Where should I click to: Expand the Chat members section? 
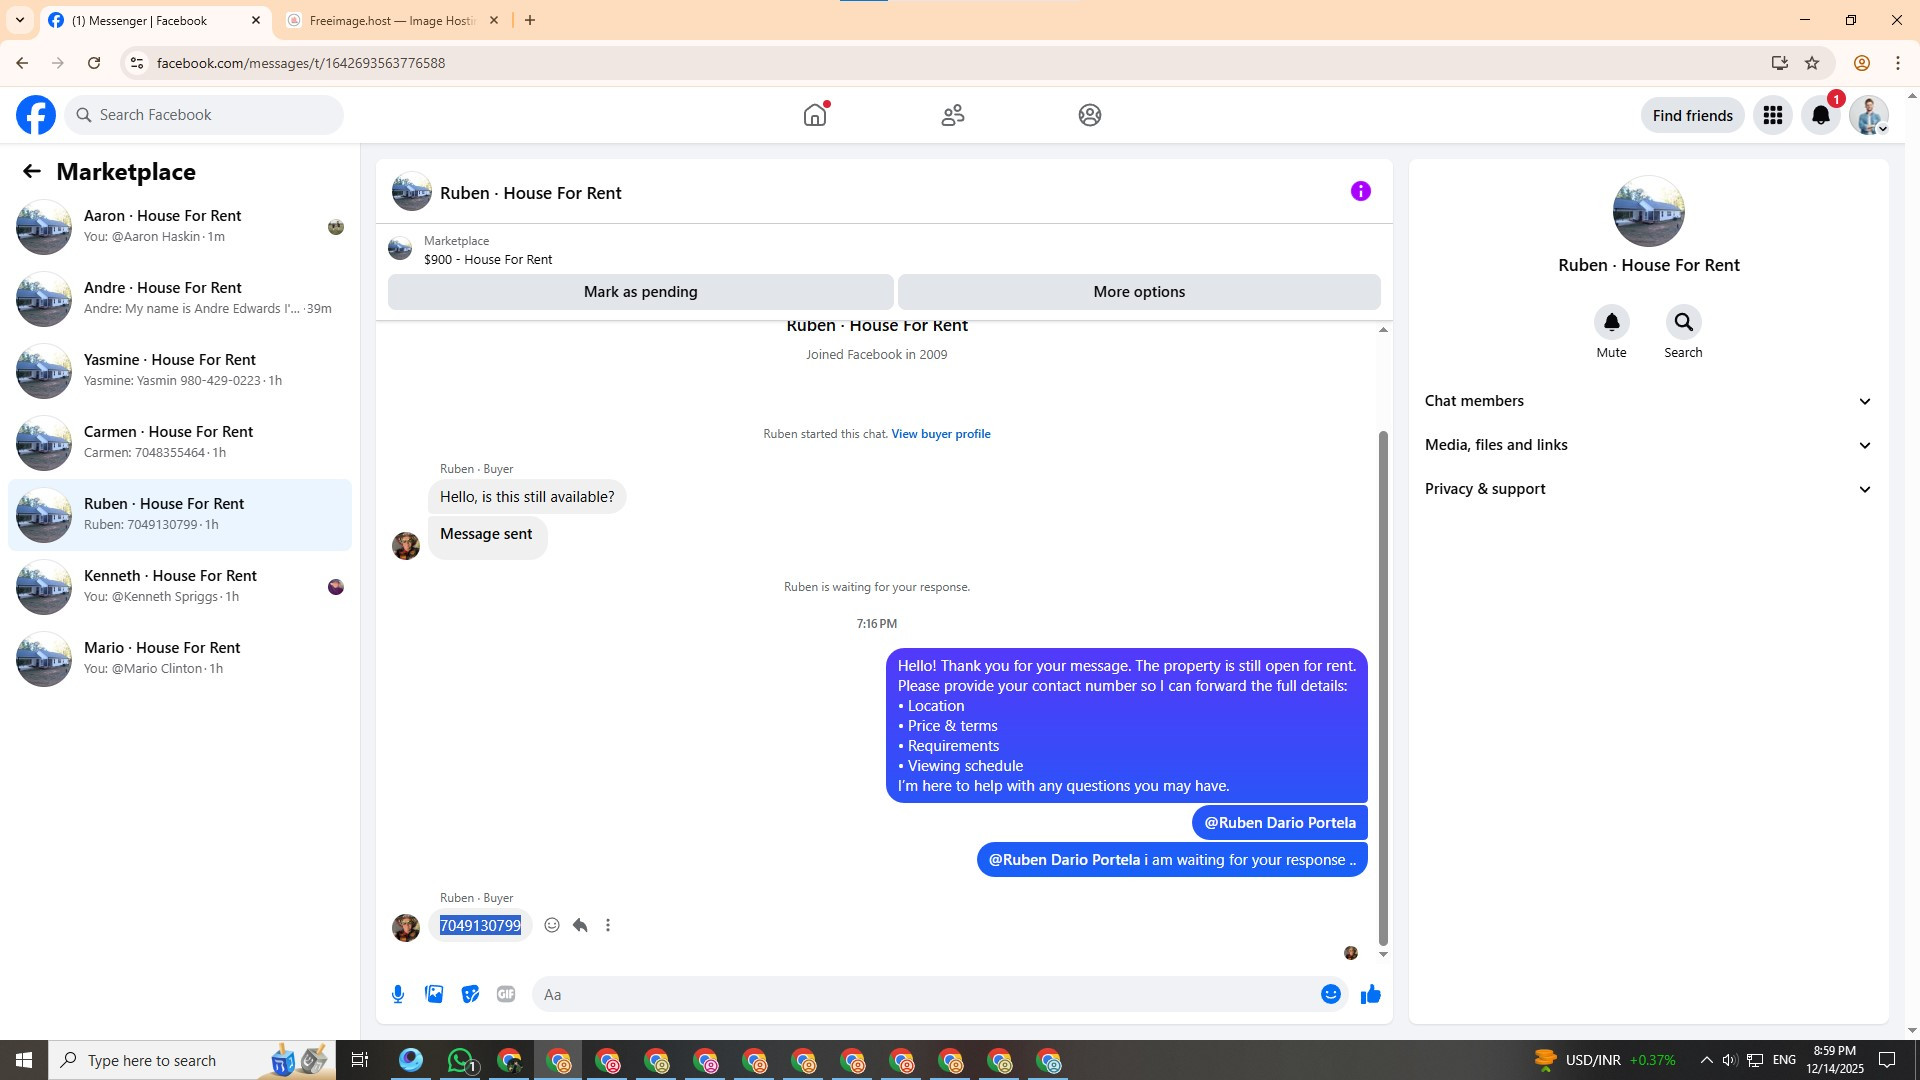[1647, 401]
